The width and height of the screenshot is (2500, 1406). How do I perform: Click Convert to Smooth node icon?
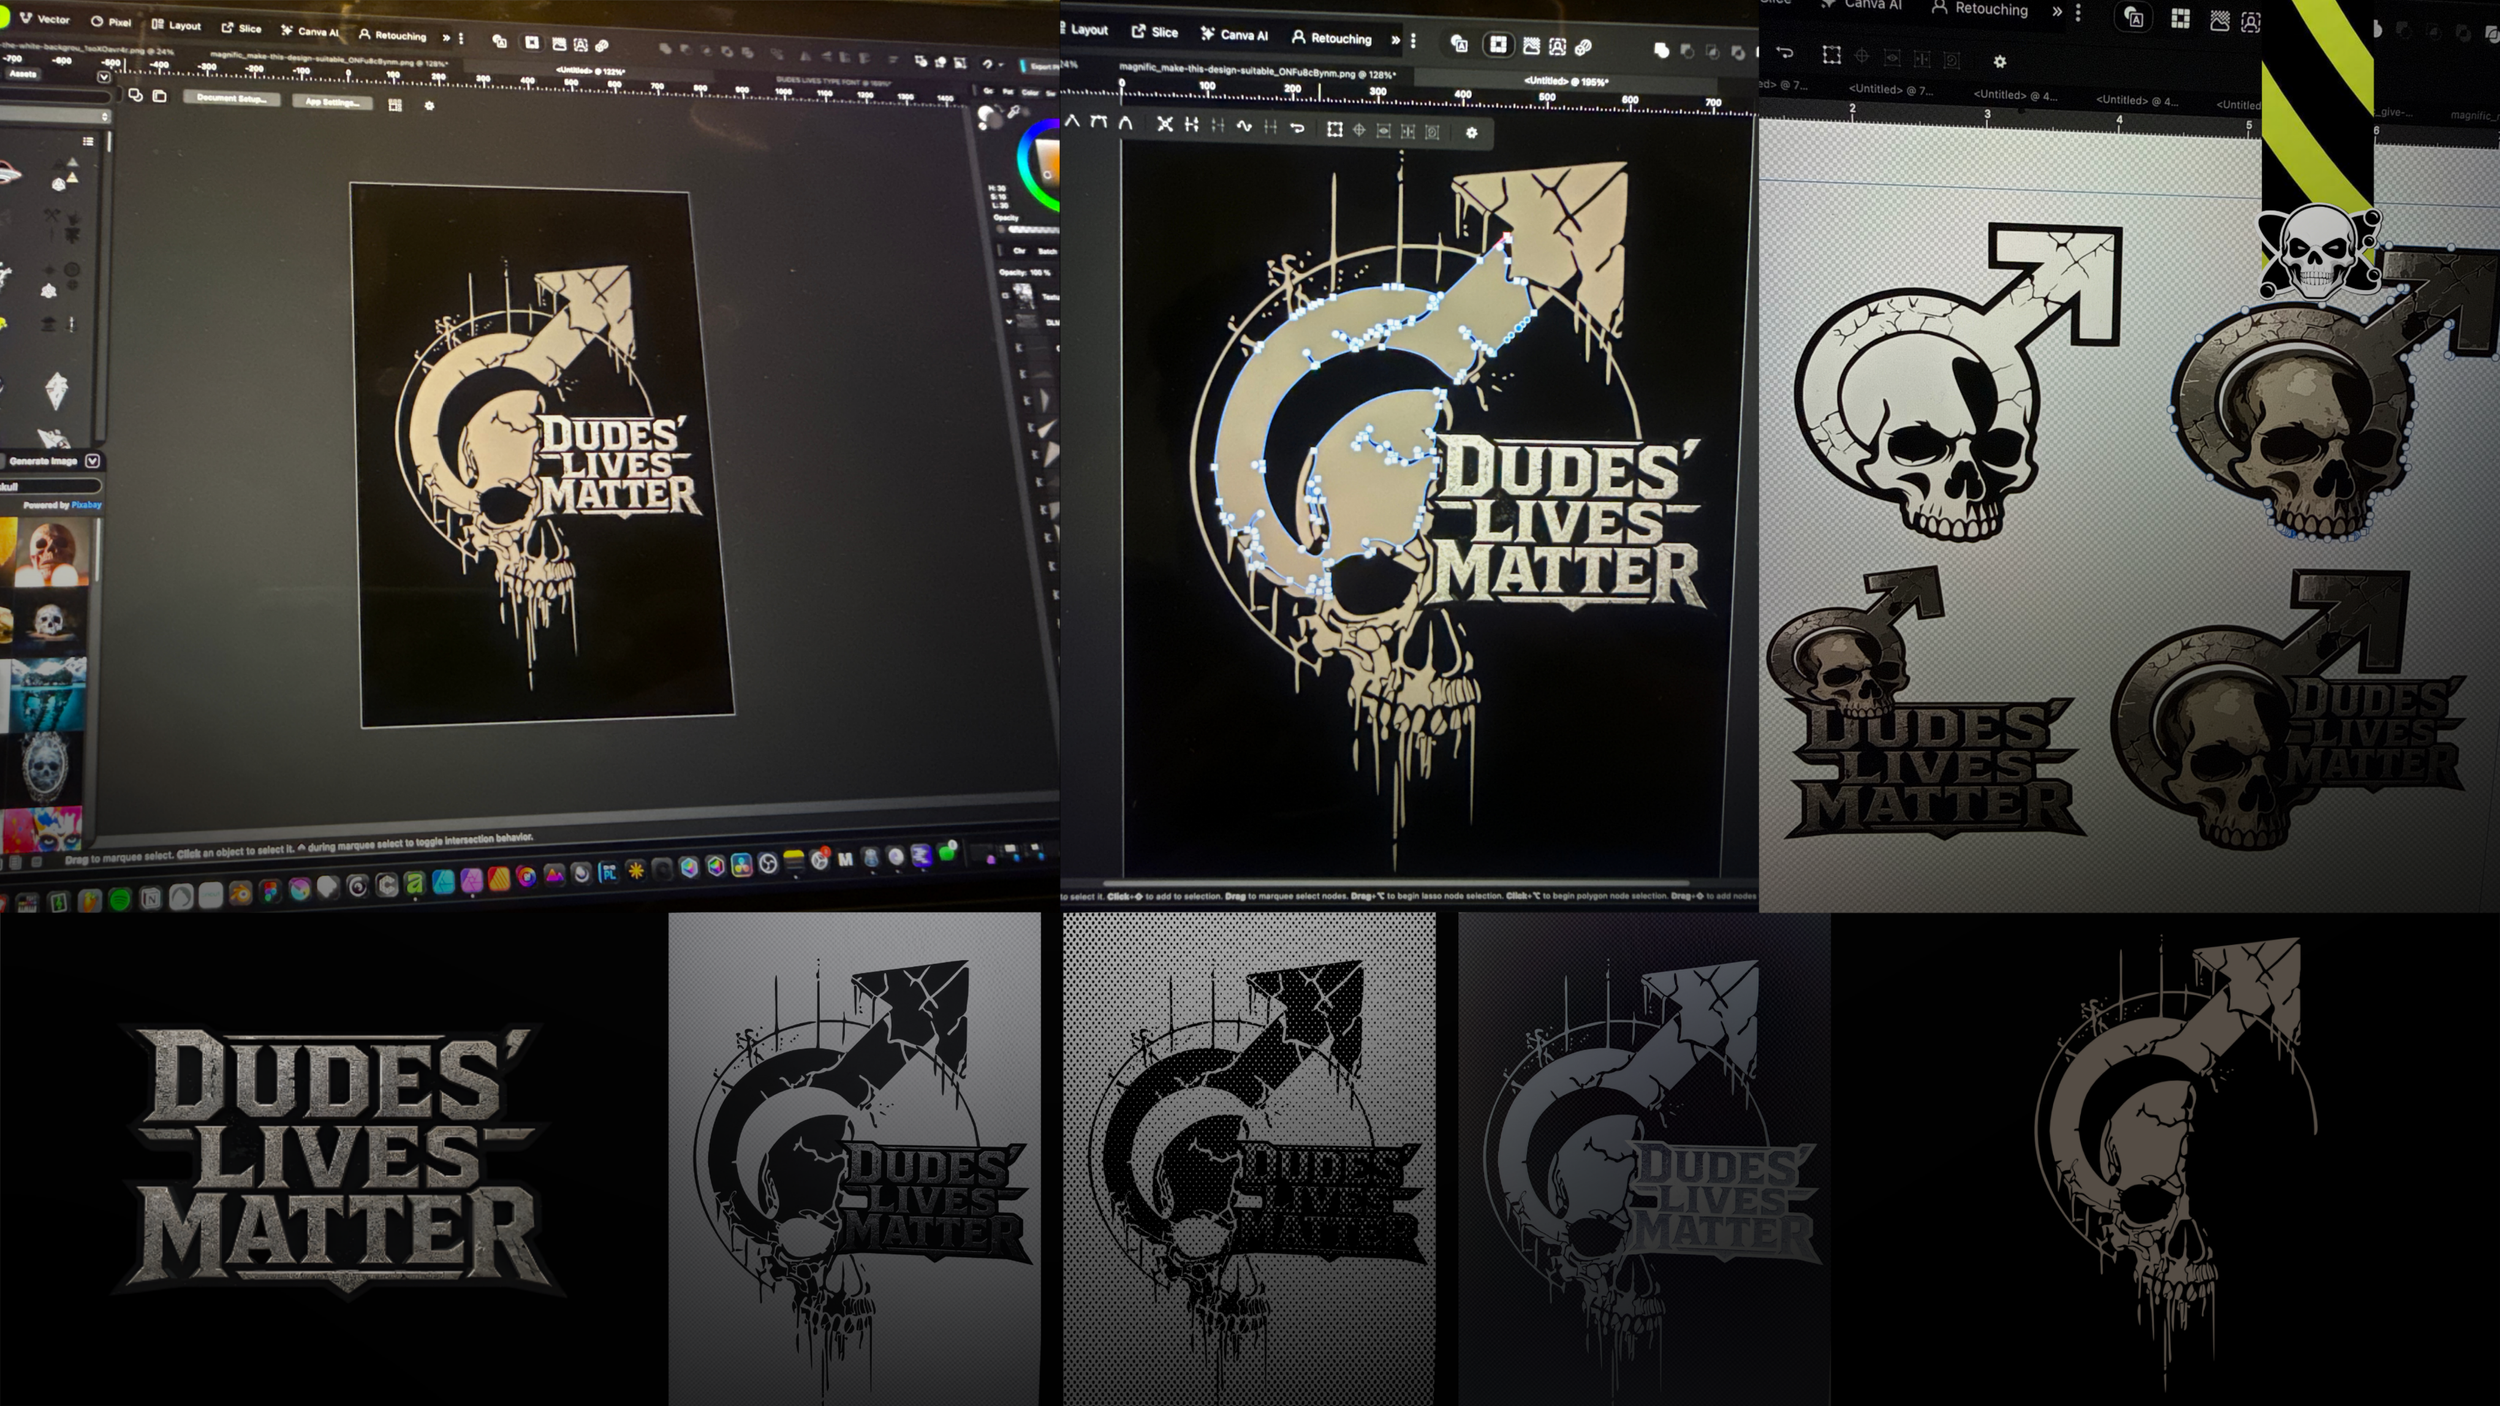point(1099,123)
